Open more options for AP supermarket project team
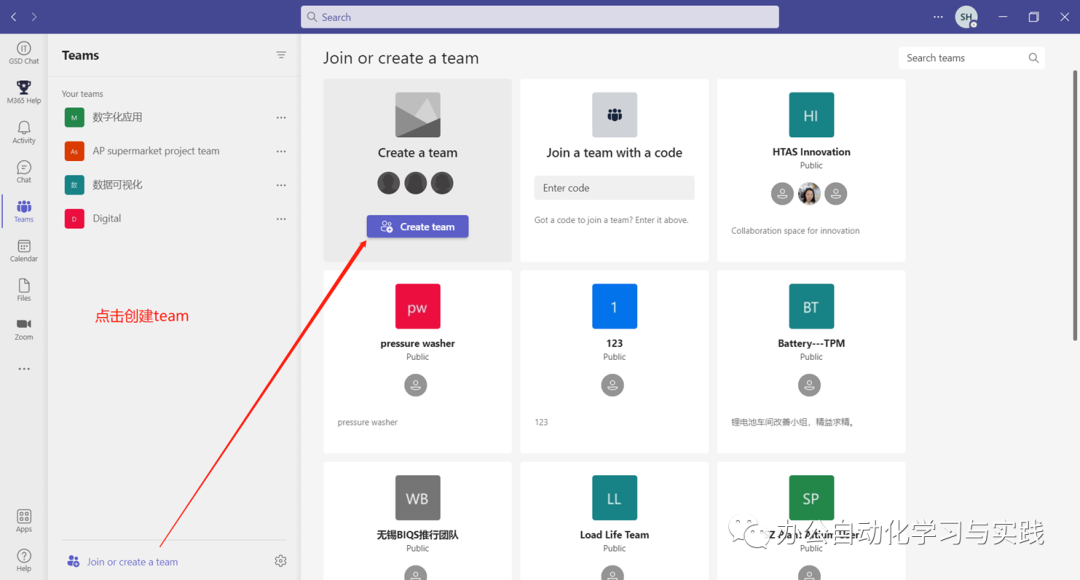The width and height of the screenshot is (1080, 580). (281, 152)
